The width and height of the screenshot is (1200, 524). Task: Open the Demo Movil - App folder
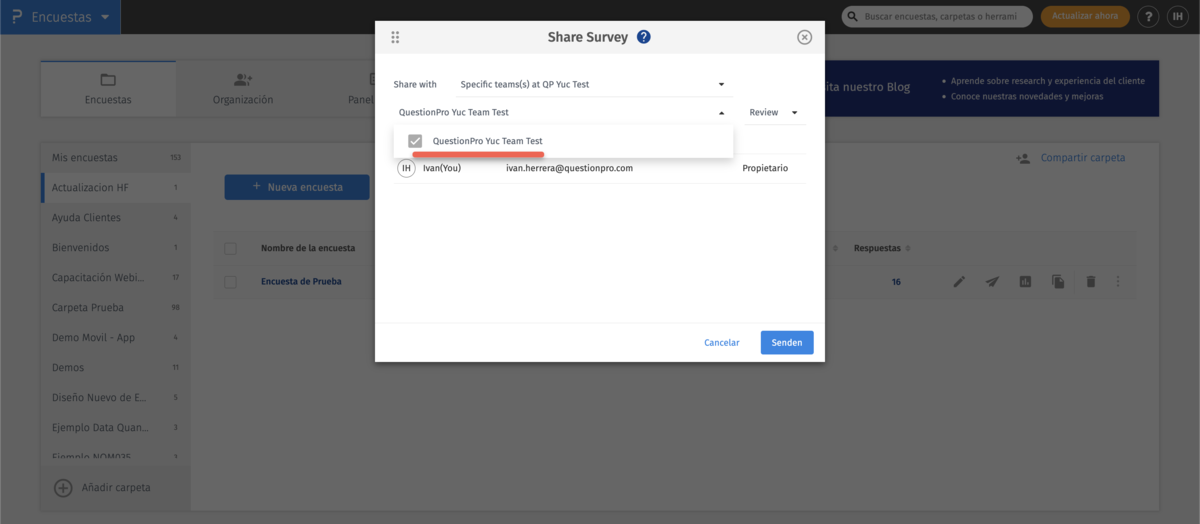tap(115, 338)
